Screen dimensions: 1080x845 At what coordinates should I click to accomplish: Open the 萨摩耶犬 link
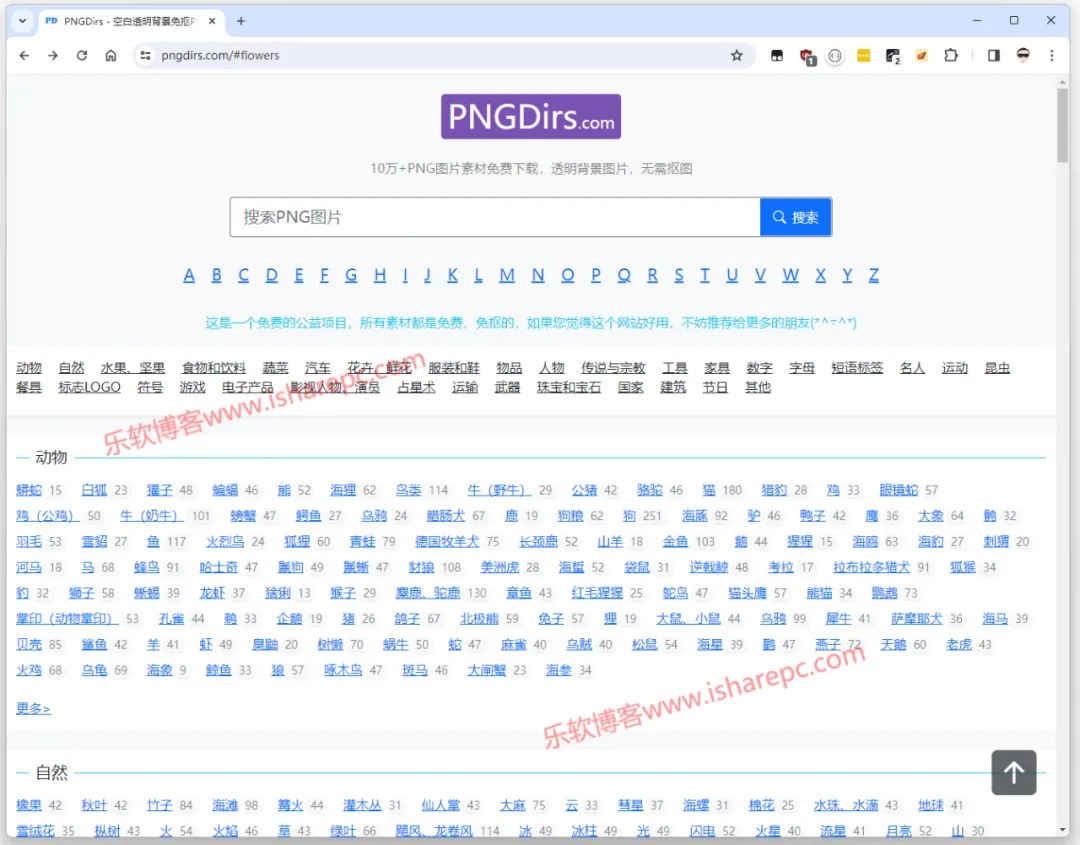coord(917,619)
